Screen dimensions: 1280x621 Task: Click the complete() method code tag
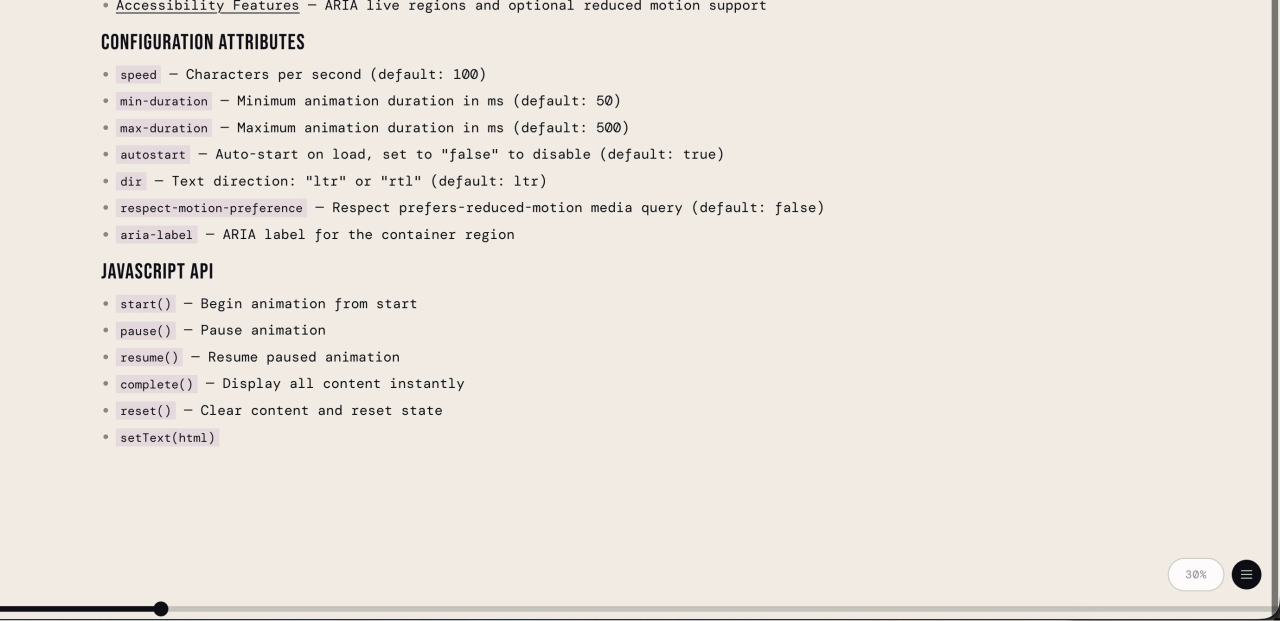157,384
